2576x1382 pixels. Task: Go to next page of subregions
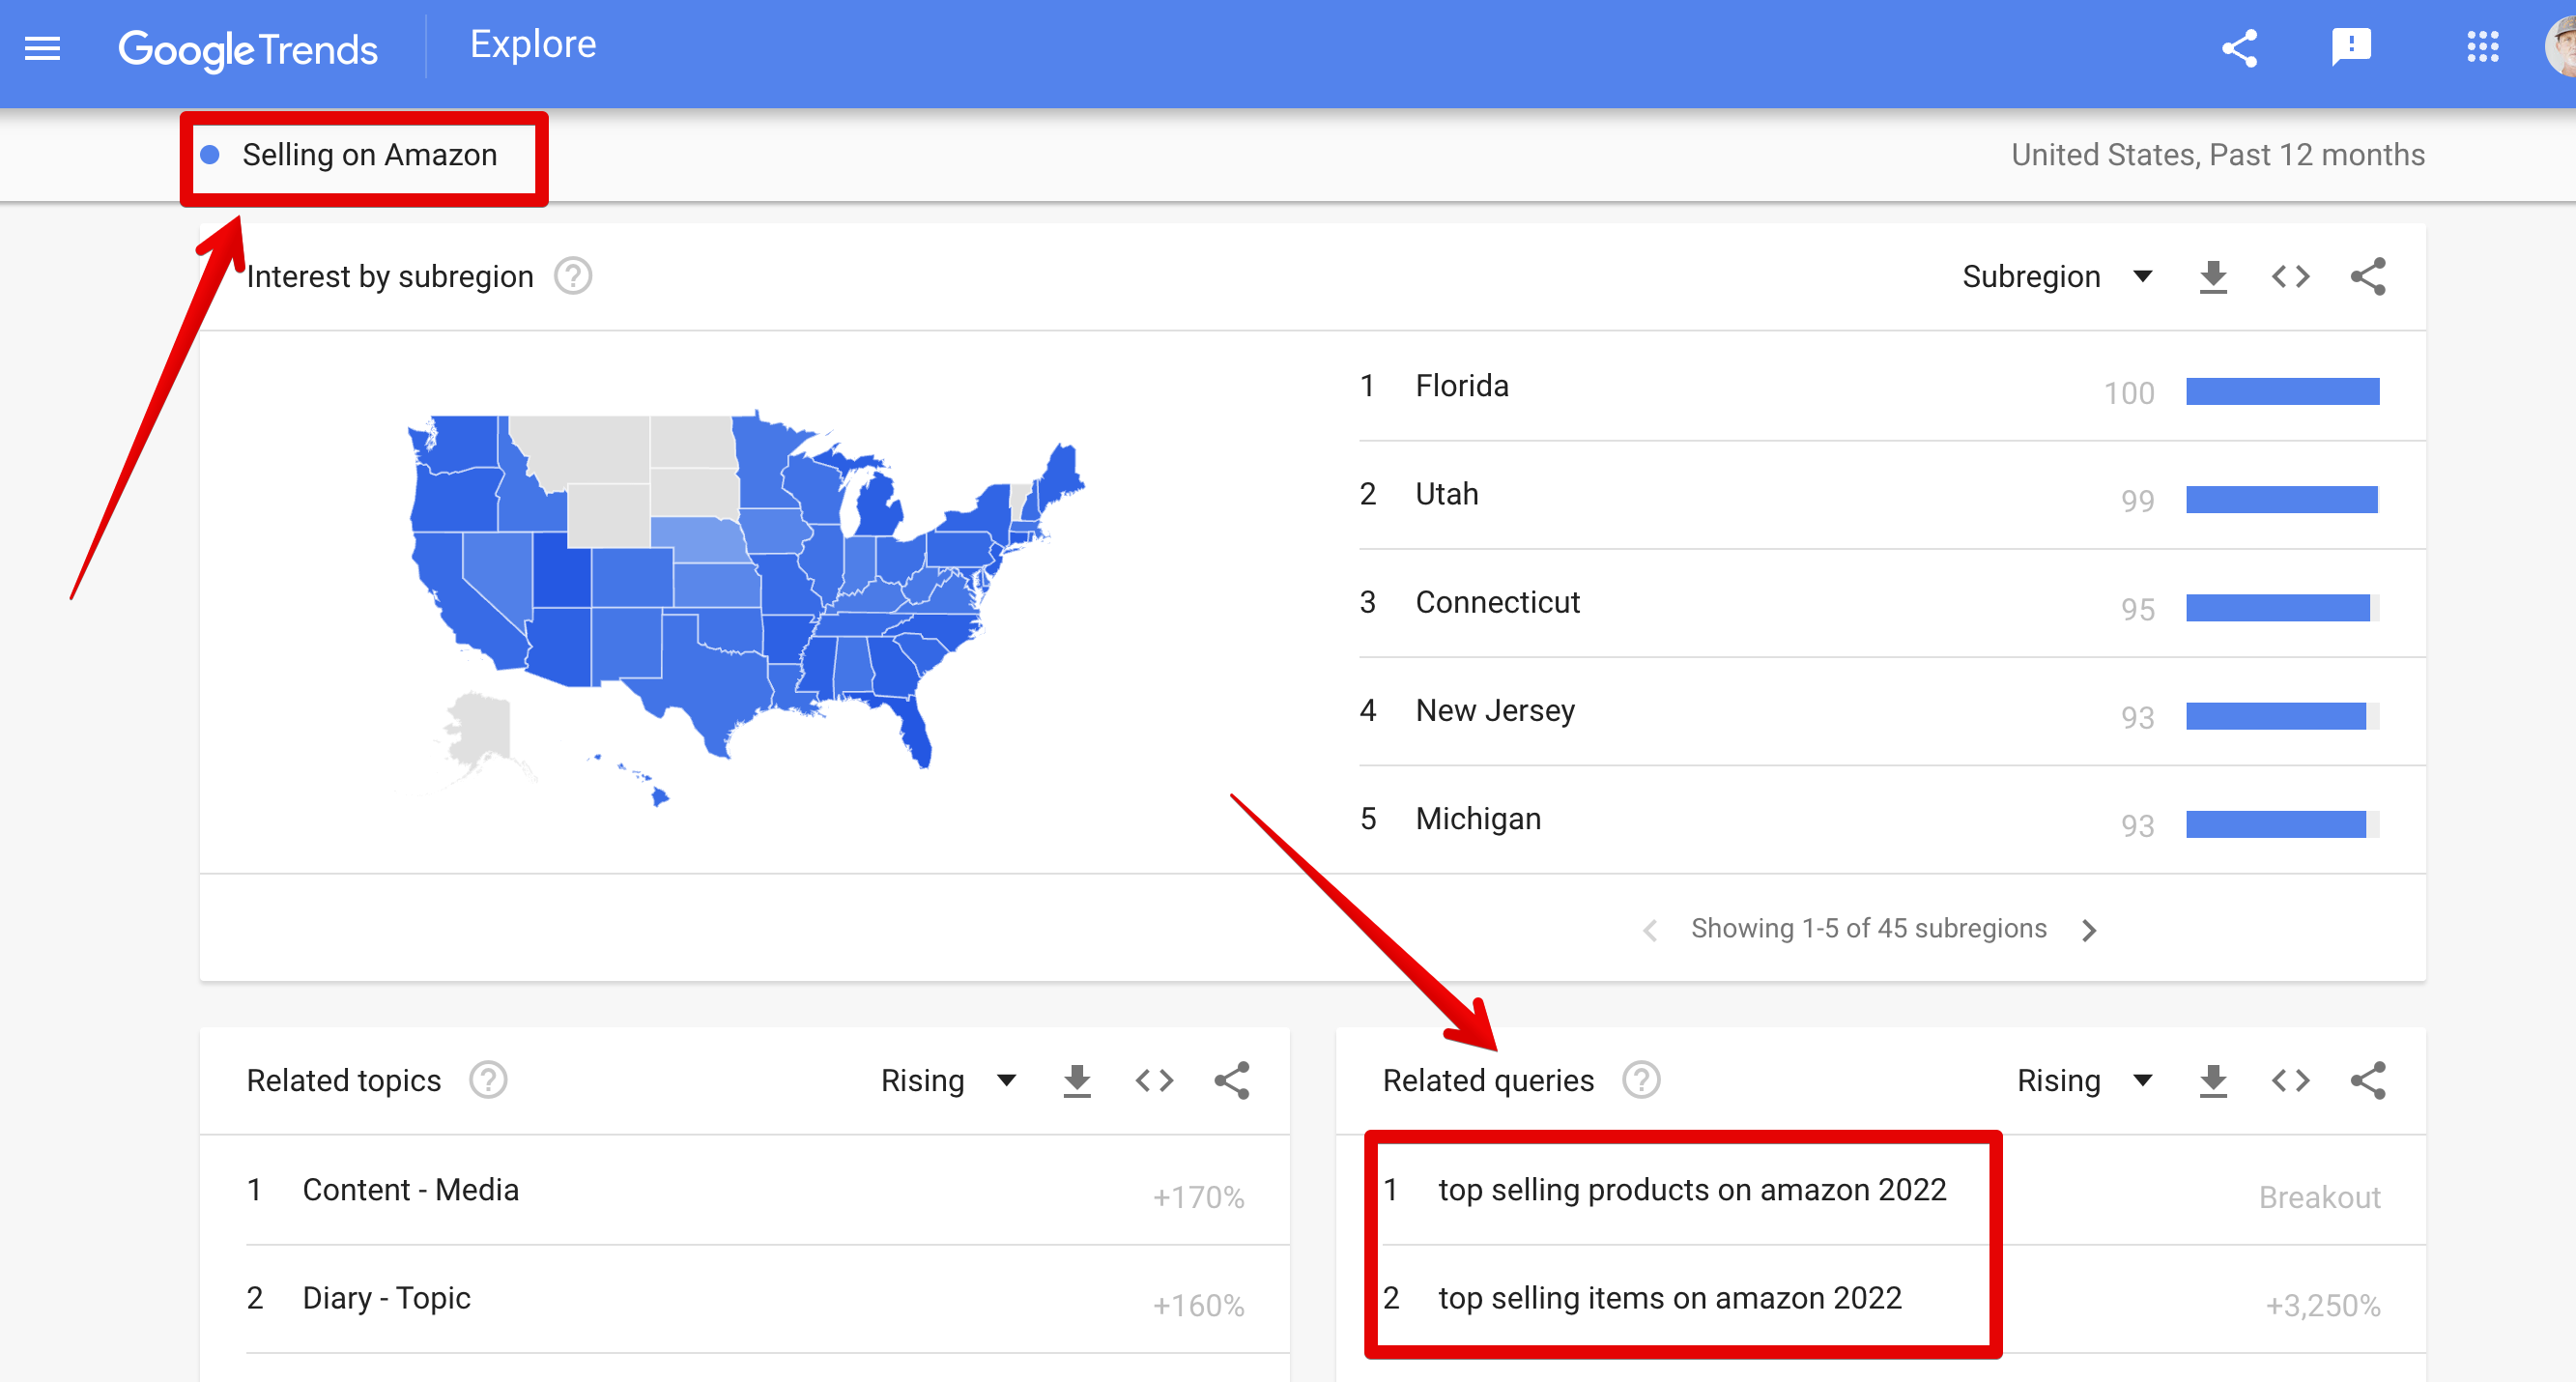click(2088, 930)
